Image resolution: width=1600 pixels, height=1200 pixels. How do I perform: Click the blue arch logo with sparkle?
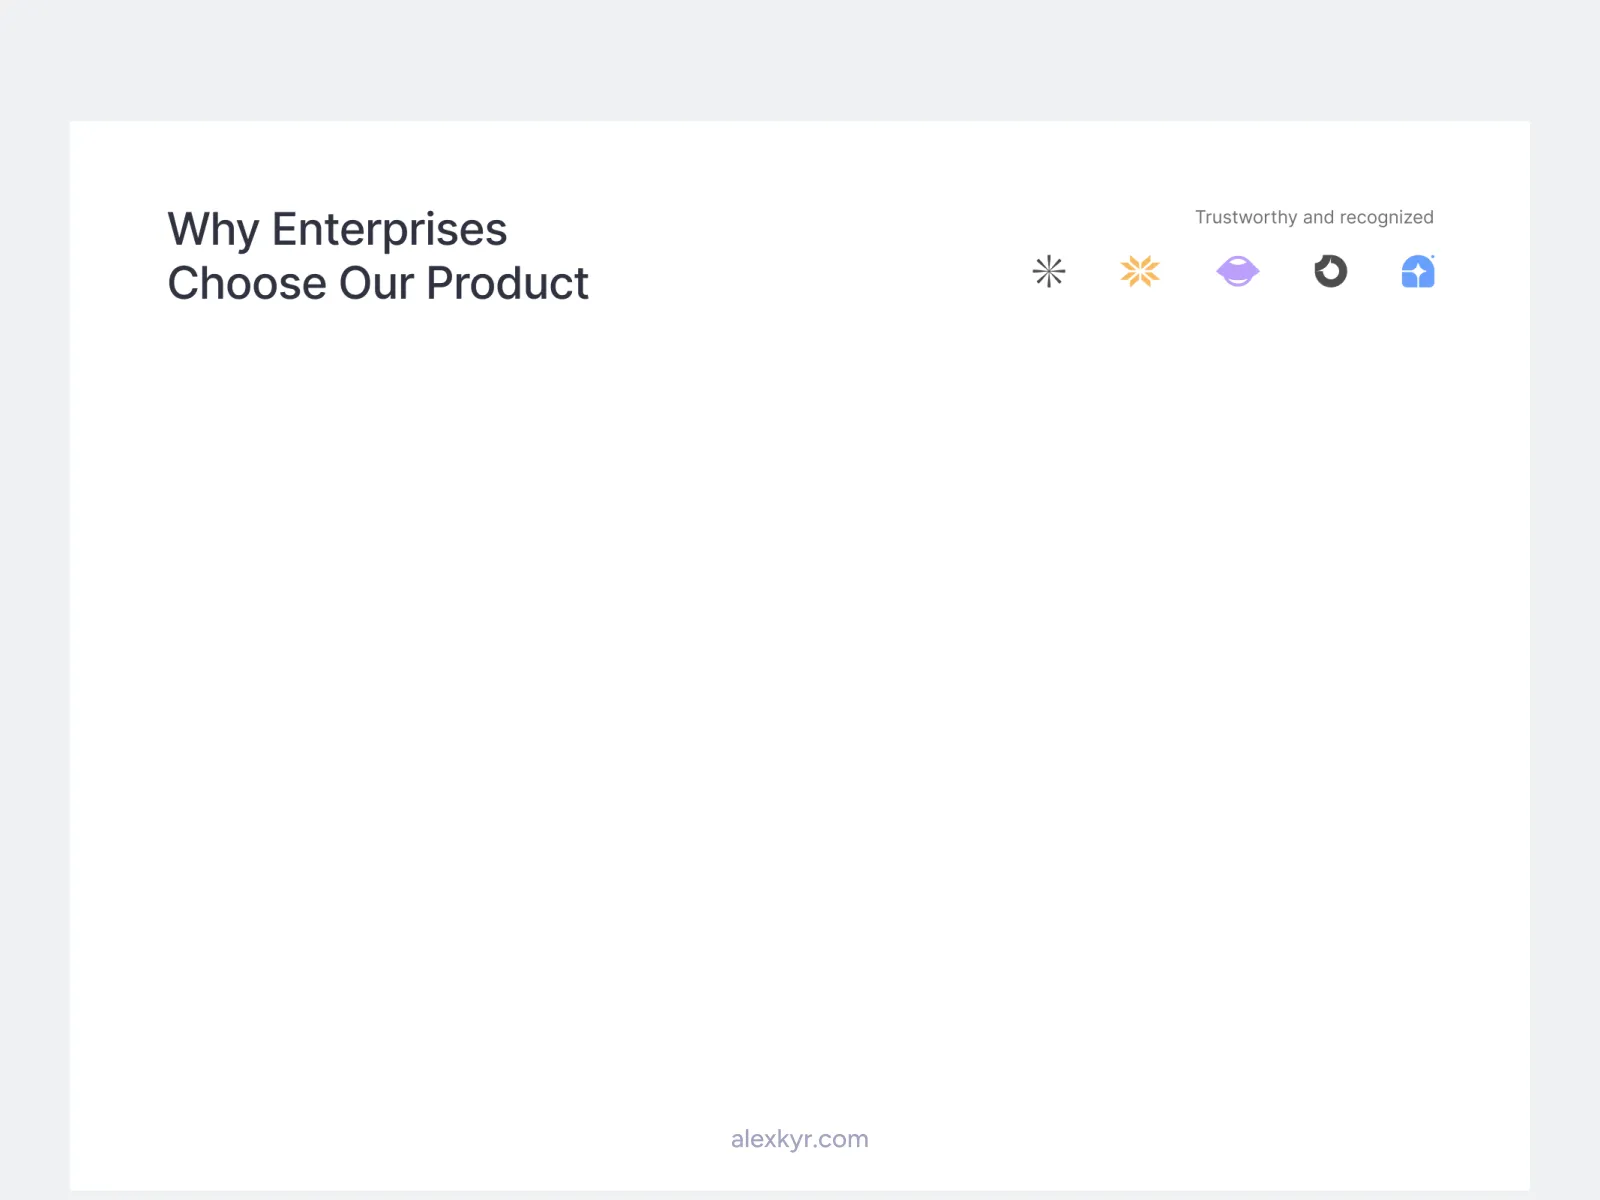coord(1418,271)
